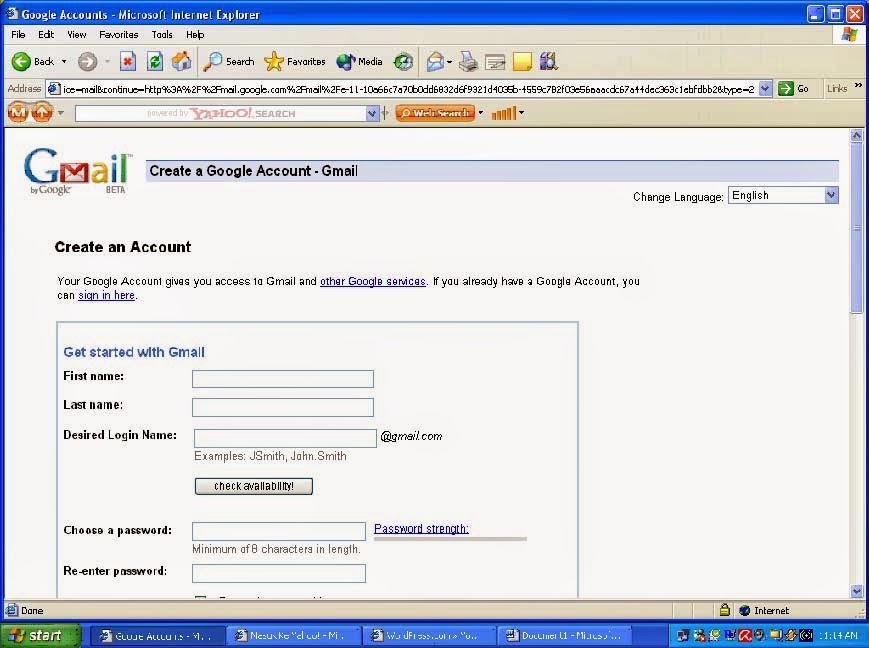This screenshot has width=869, height=648.
Task: Click the address bar URL field
Action: [x=408, y=89]
